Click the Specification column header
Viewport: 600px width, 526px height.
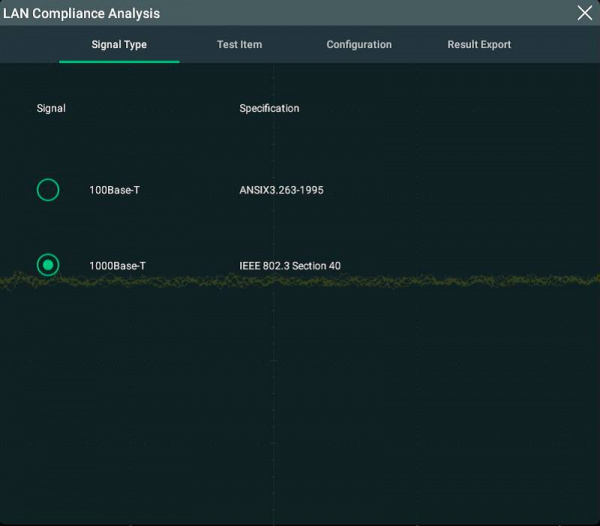point(269,108)
